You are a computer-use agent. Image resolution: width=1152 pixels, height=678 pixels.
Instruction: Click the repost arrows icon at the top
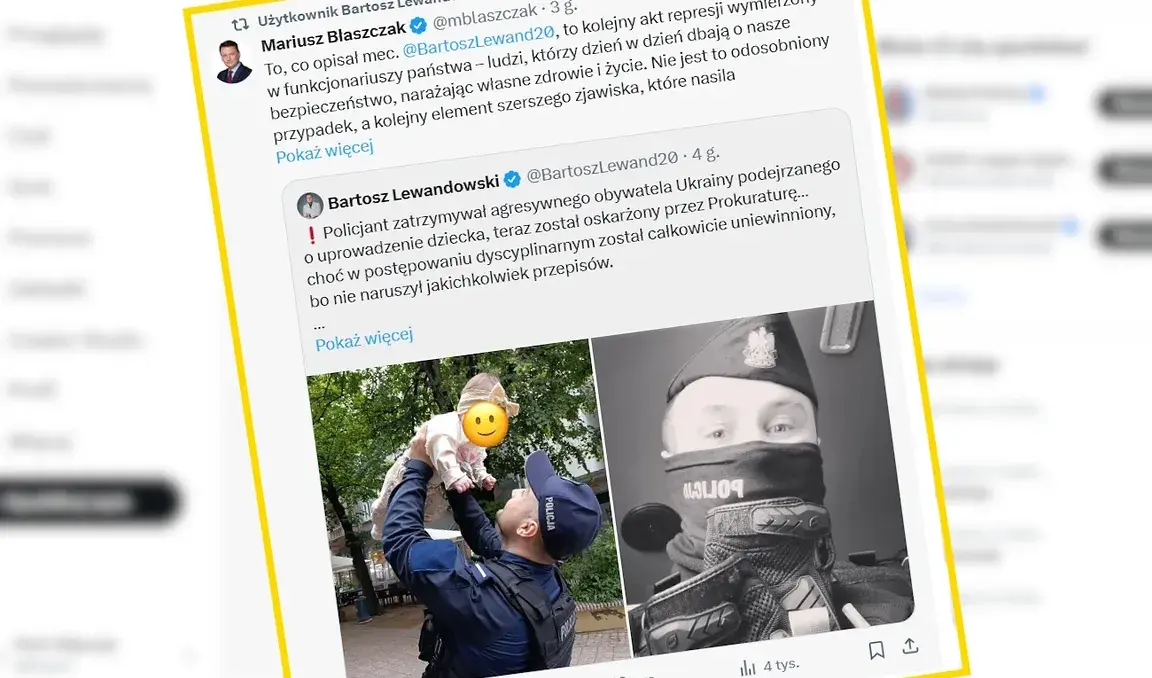tap(240, 24)
